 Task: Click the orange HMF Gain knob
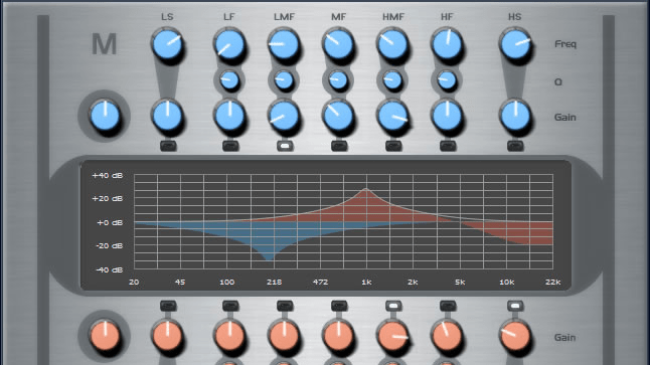tap(393, 335)
